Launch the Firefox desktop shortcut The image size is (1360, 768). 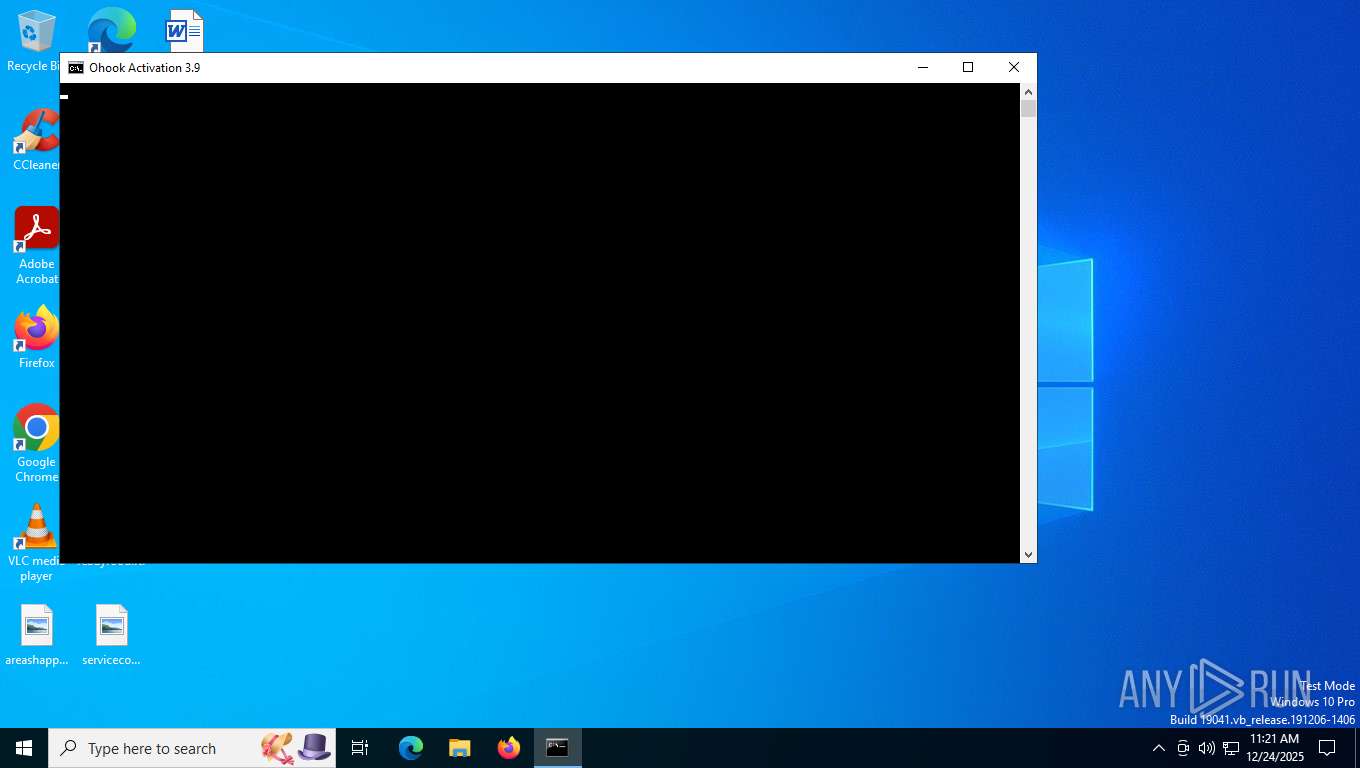pos(36,337)
